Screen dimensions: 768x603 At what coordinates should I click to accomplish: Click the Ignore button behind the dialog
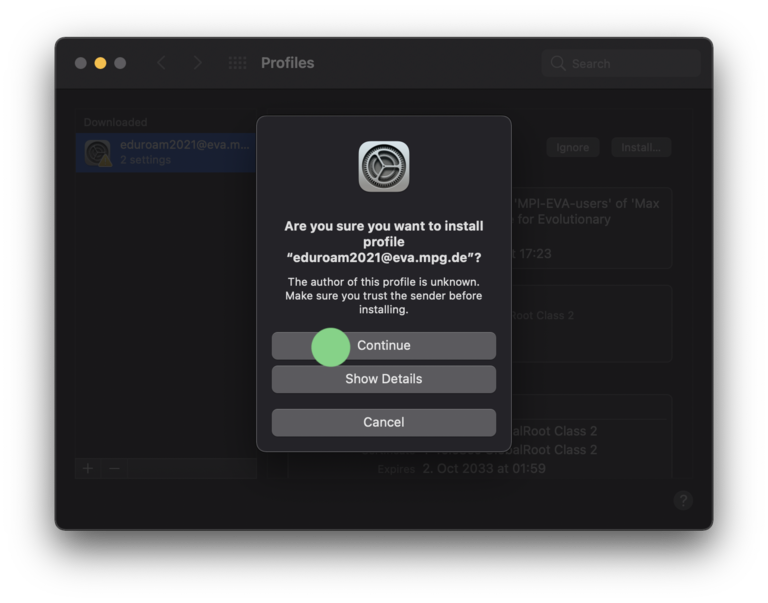(x=573, y=147)
